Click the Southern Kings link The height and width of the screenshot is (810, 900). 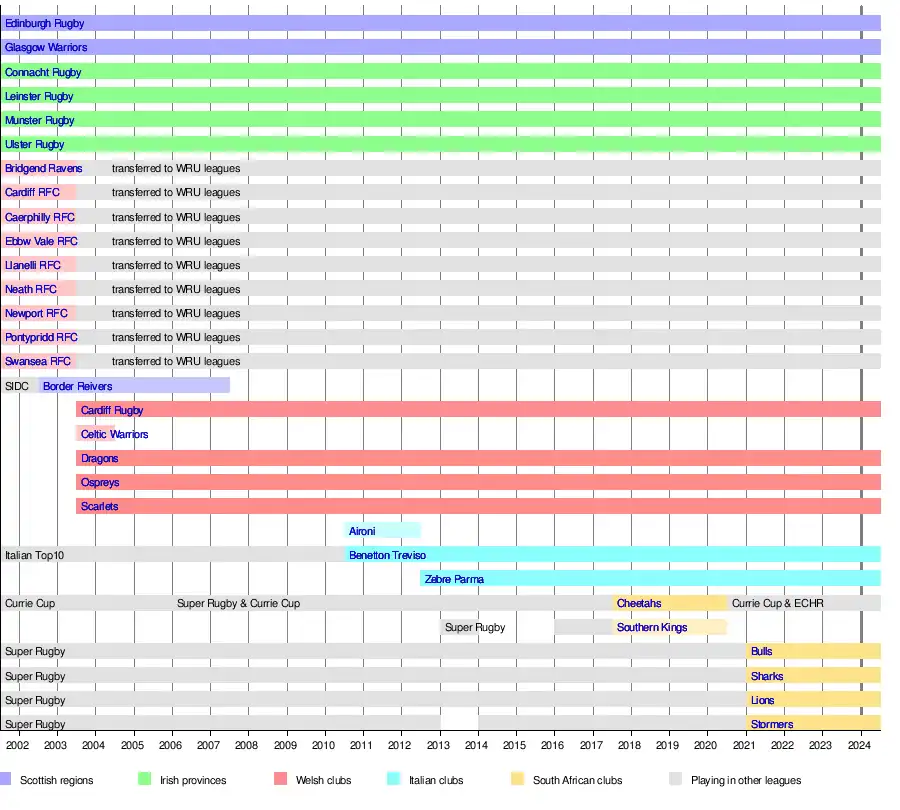pyautogui.click(x=652, y=627)
